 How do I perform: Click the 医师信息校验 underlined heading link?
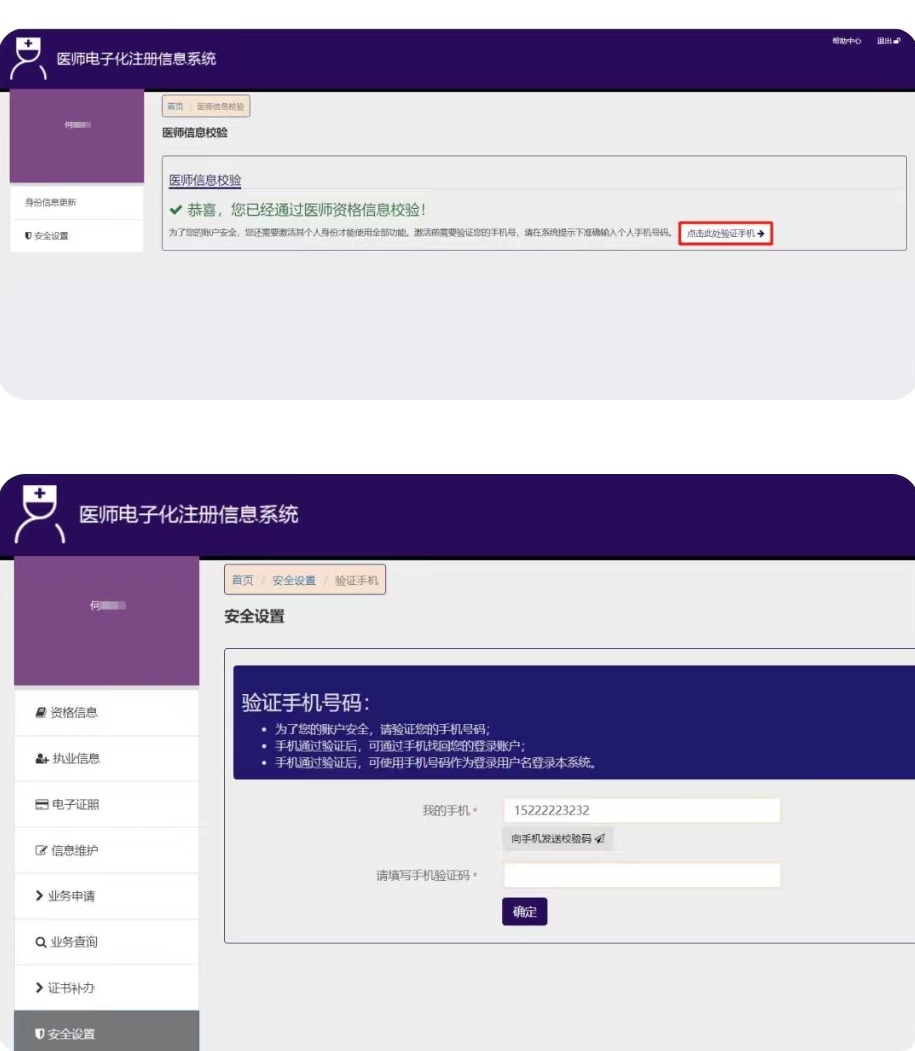coord(205,180)
